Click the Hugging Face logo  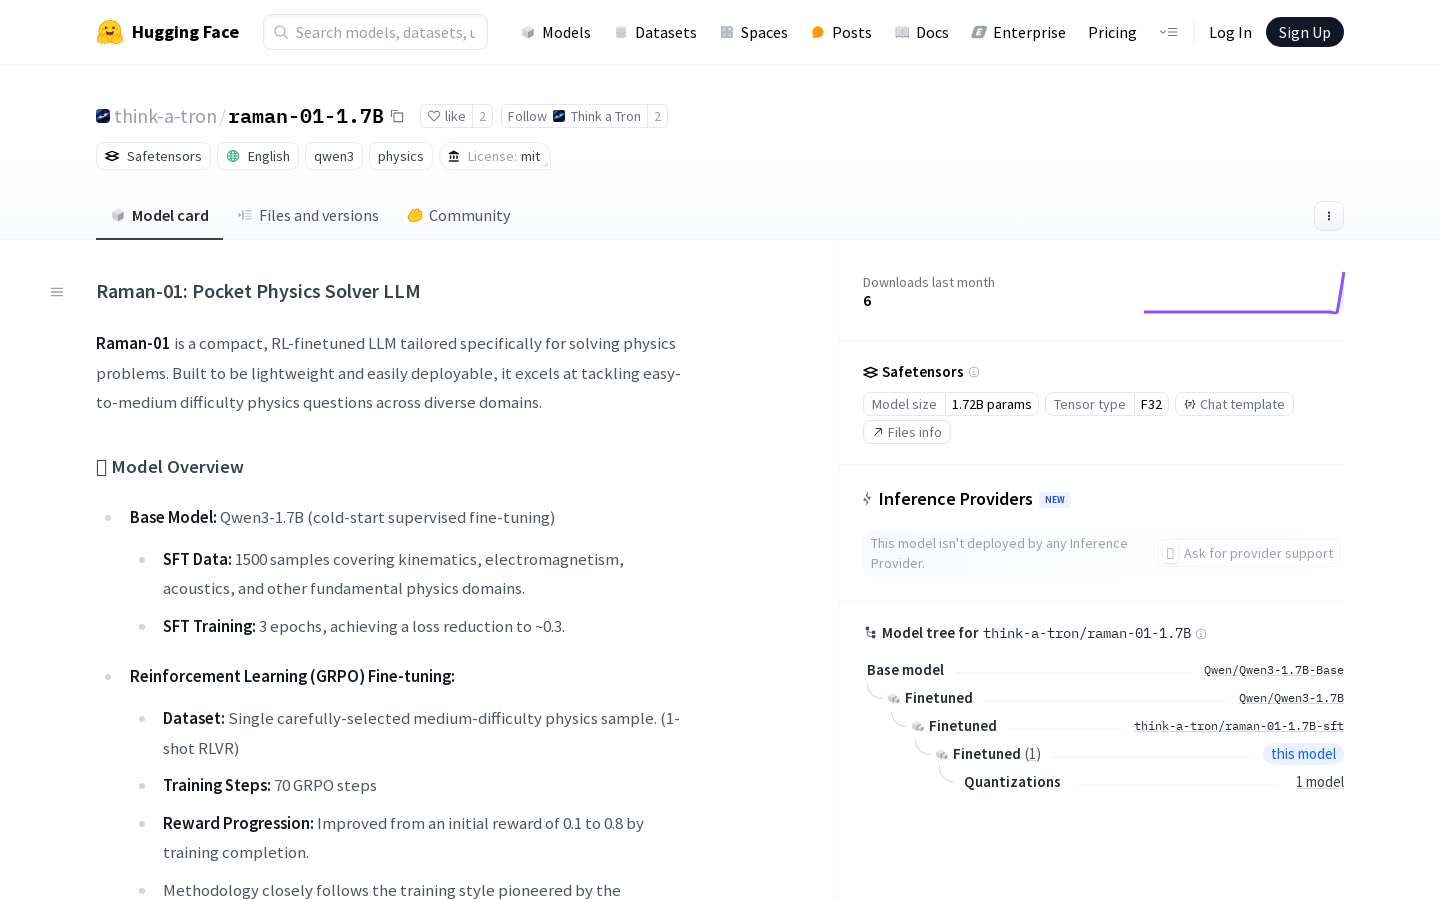tap(168, 32)
